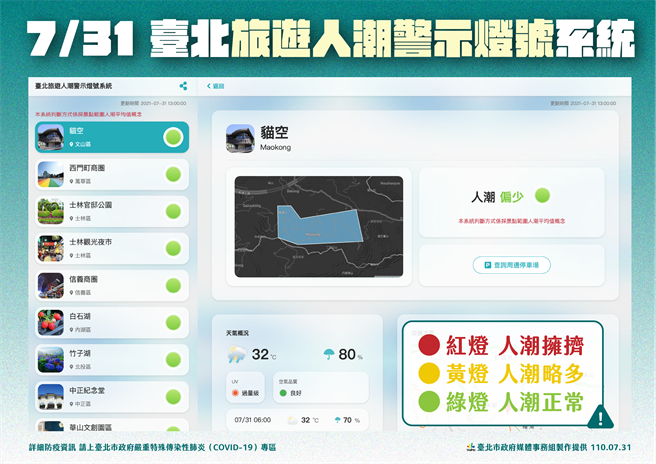Open the 白石湖 list entry
Viewport: 656px width, 464px height.
tap(112, 323)
